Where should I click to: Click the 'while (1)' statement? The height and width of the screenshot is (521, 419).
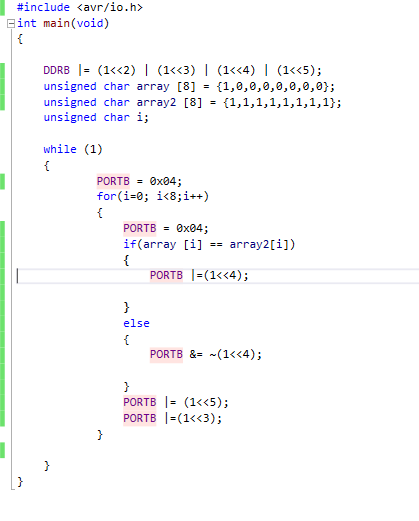pos(73,149)
